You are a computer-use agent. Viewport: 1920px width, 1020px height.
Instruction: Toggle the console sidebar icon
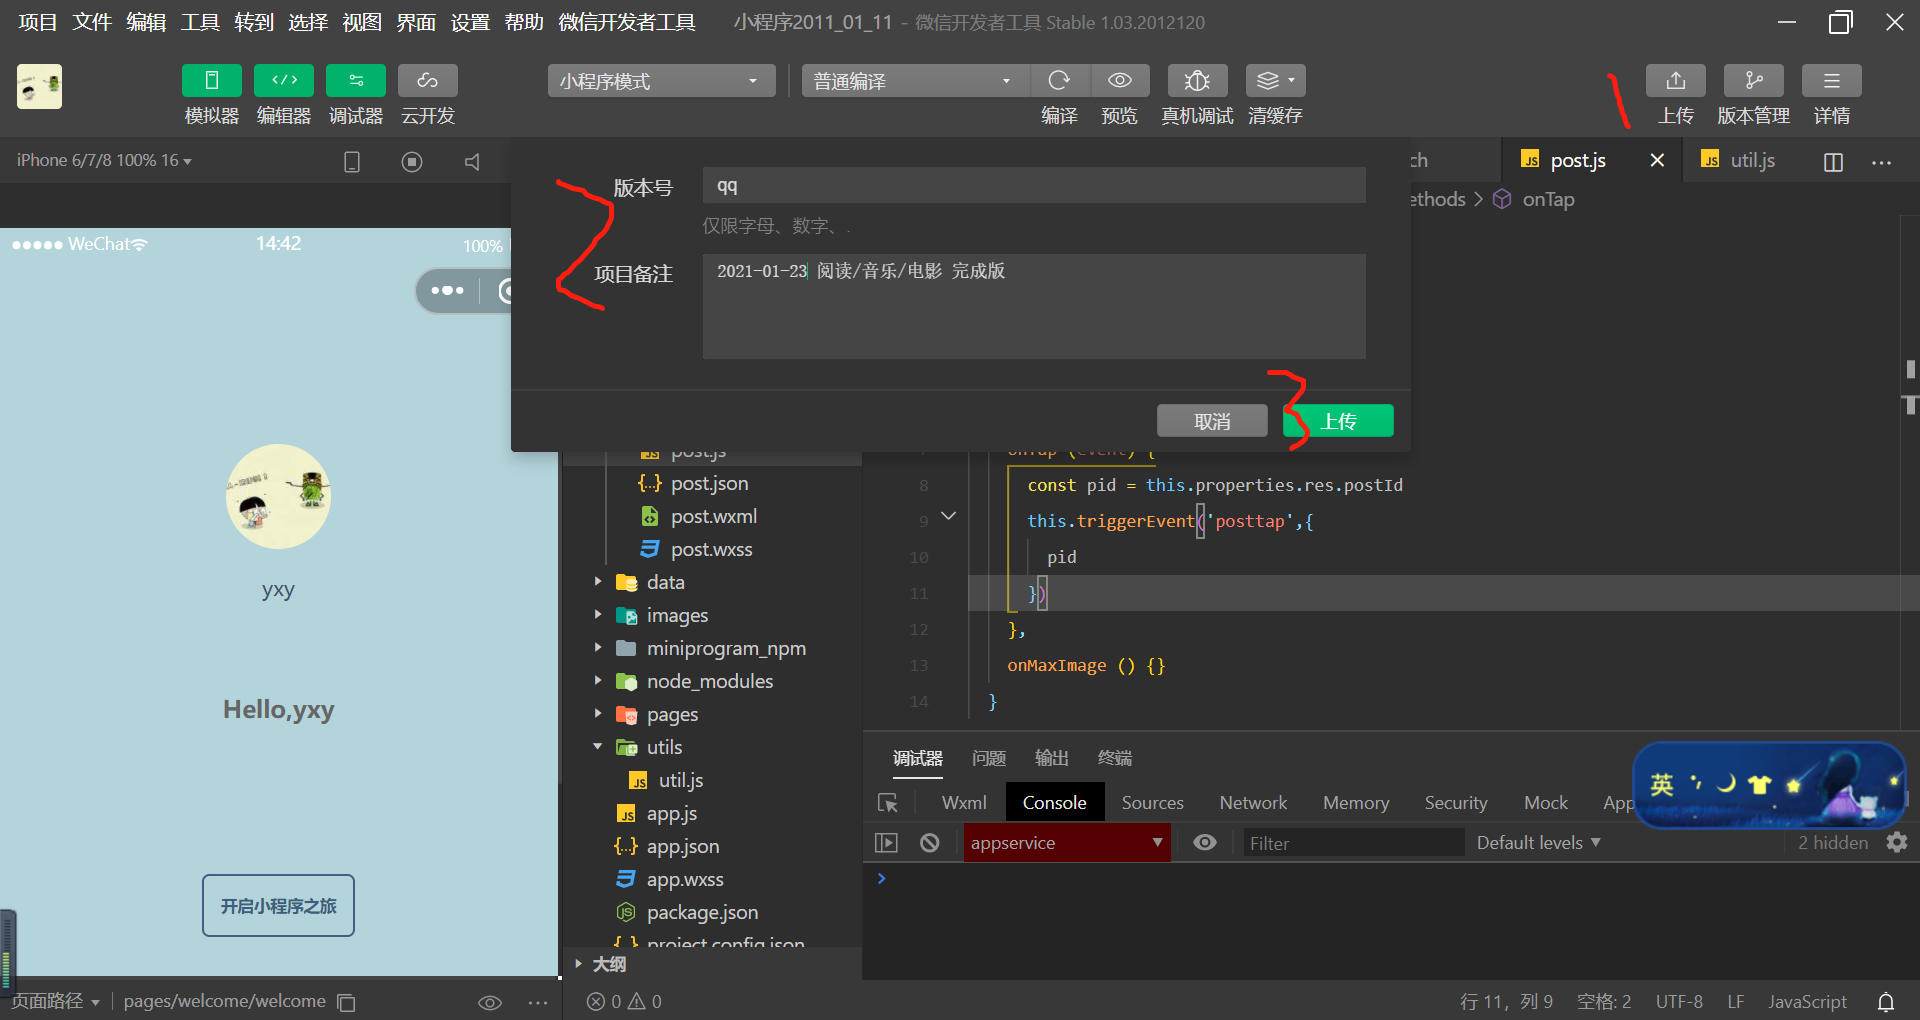click(x=886, y=843)
